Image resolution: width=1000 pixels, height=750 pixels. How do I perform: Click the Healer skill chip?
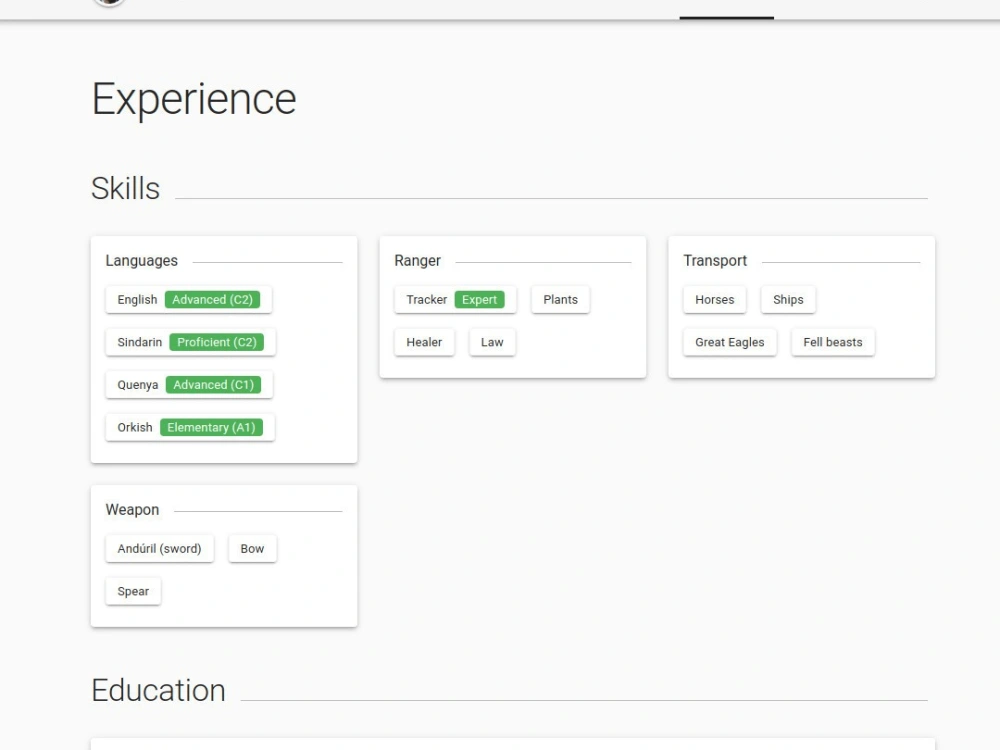click(424, 342)
